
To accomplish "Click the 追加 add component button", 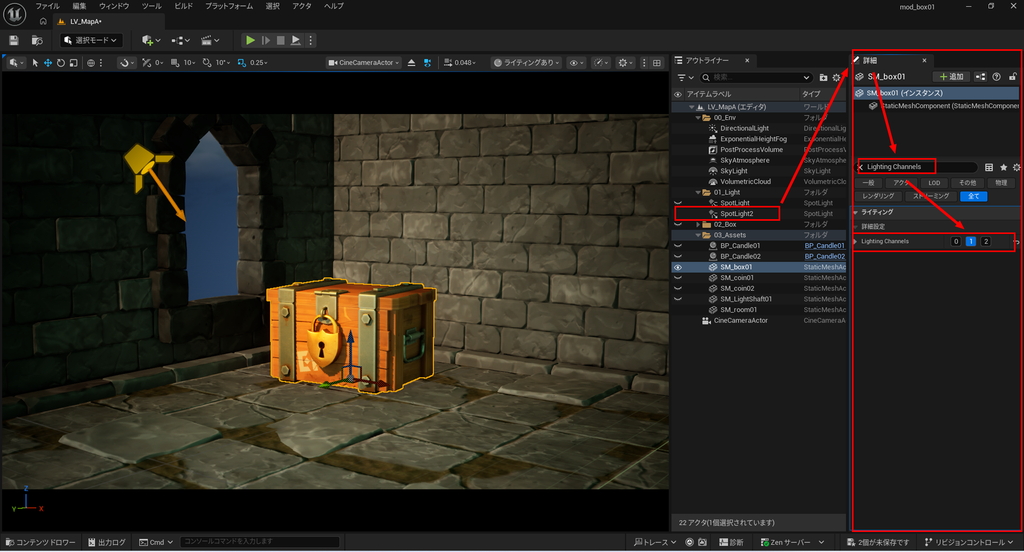I will pyautogui.click(x=952, y=77).
